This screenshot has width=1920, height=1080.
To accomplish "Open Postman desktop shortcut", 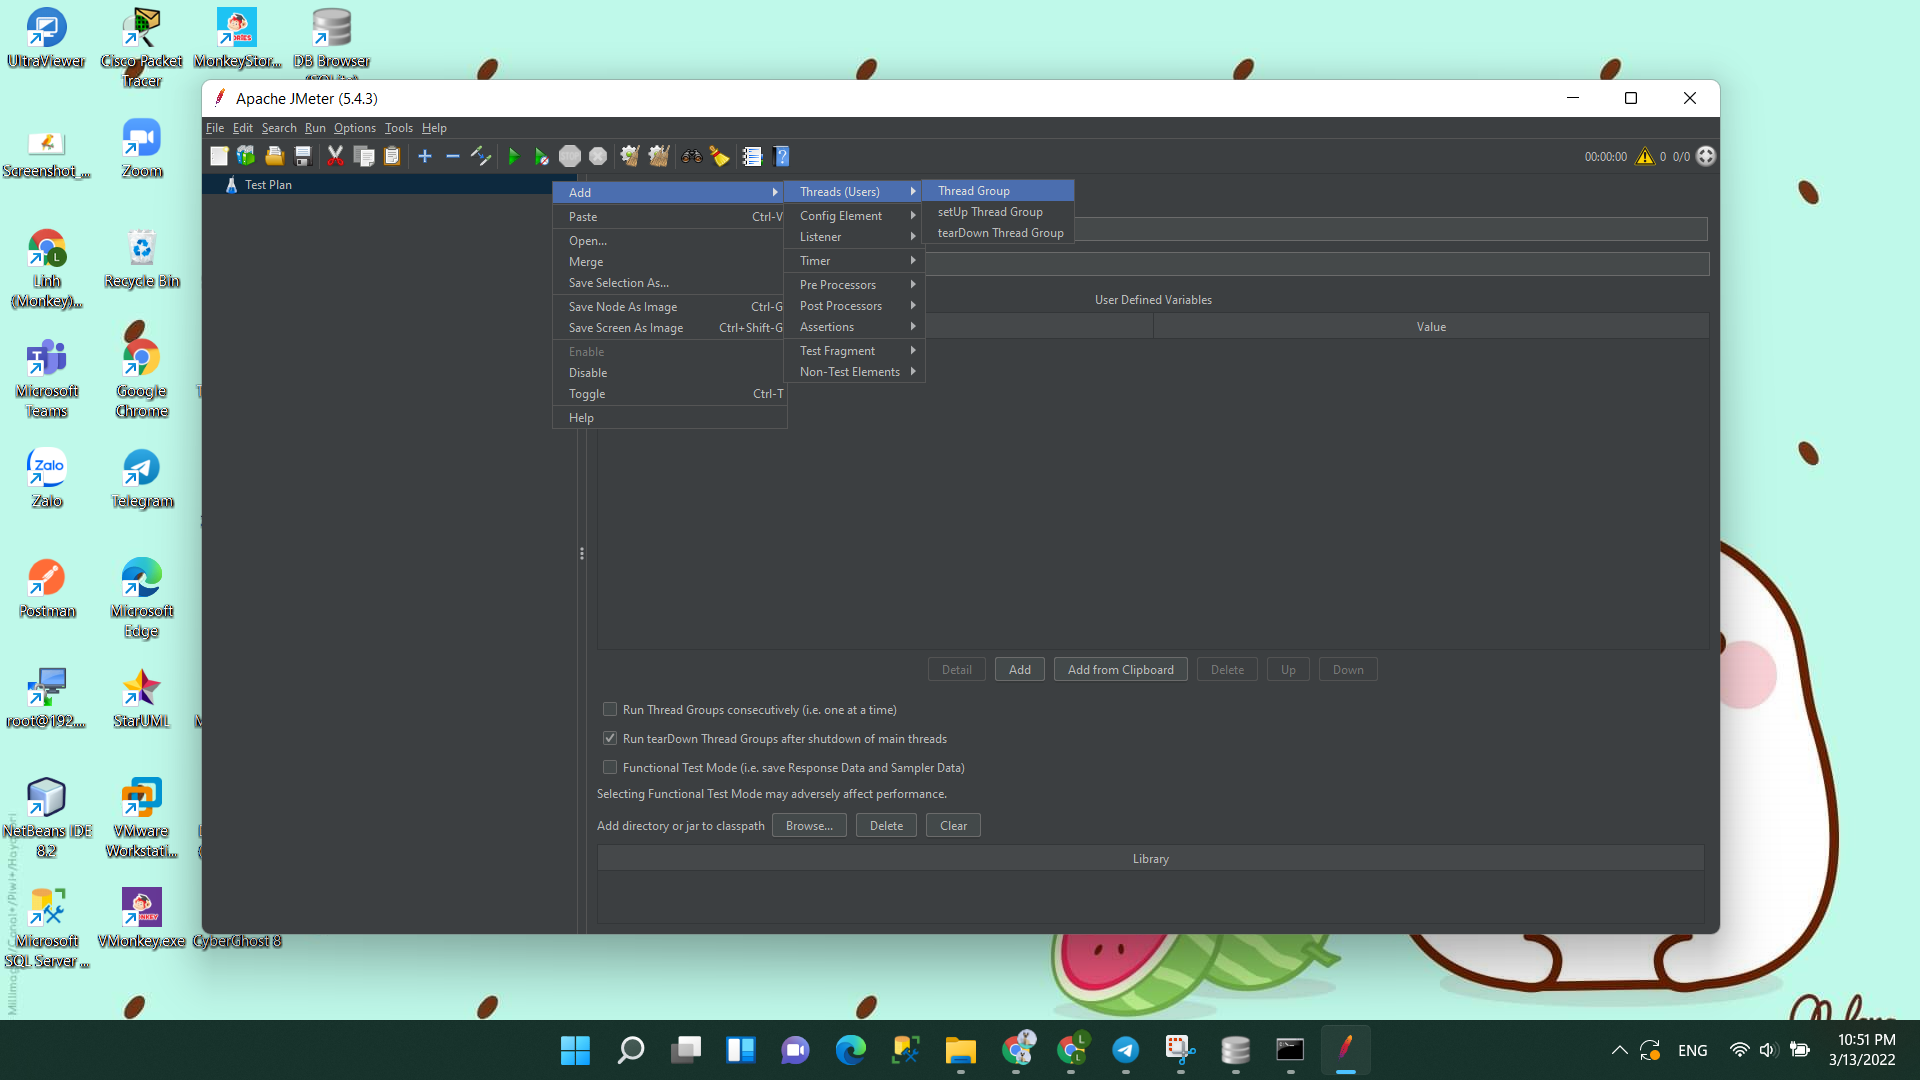I will (x=47, y=589).
